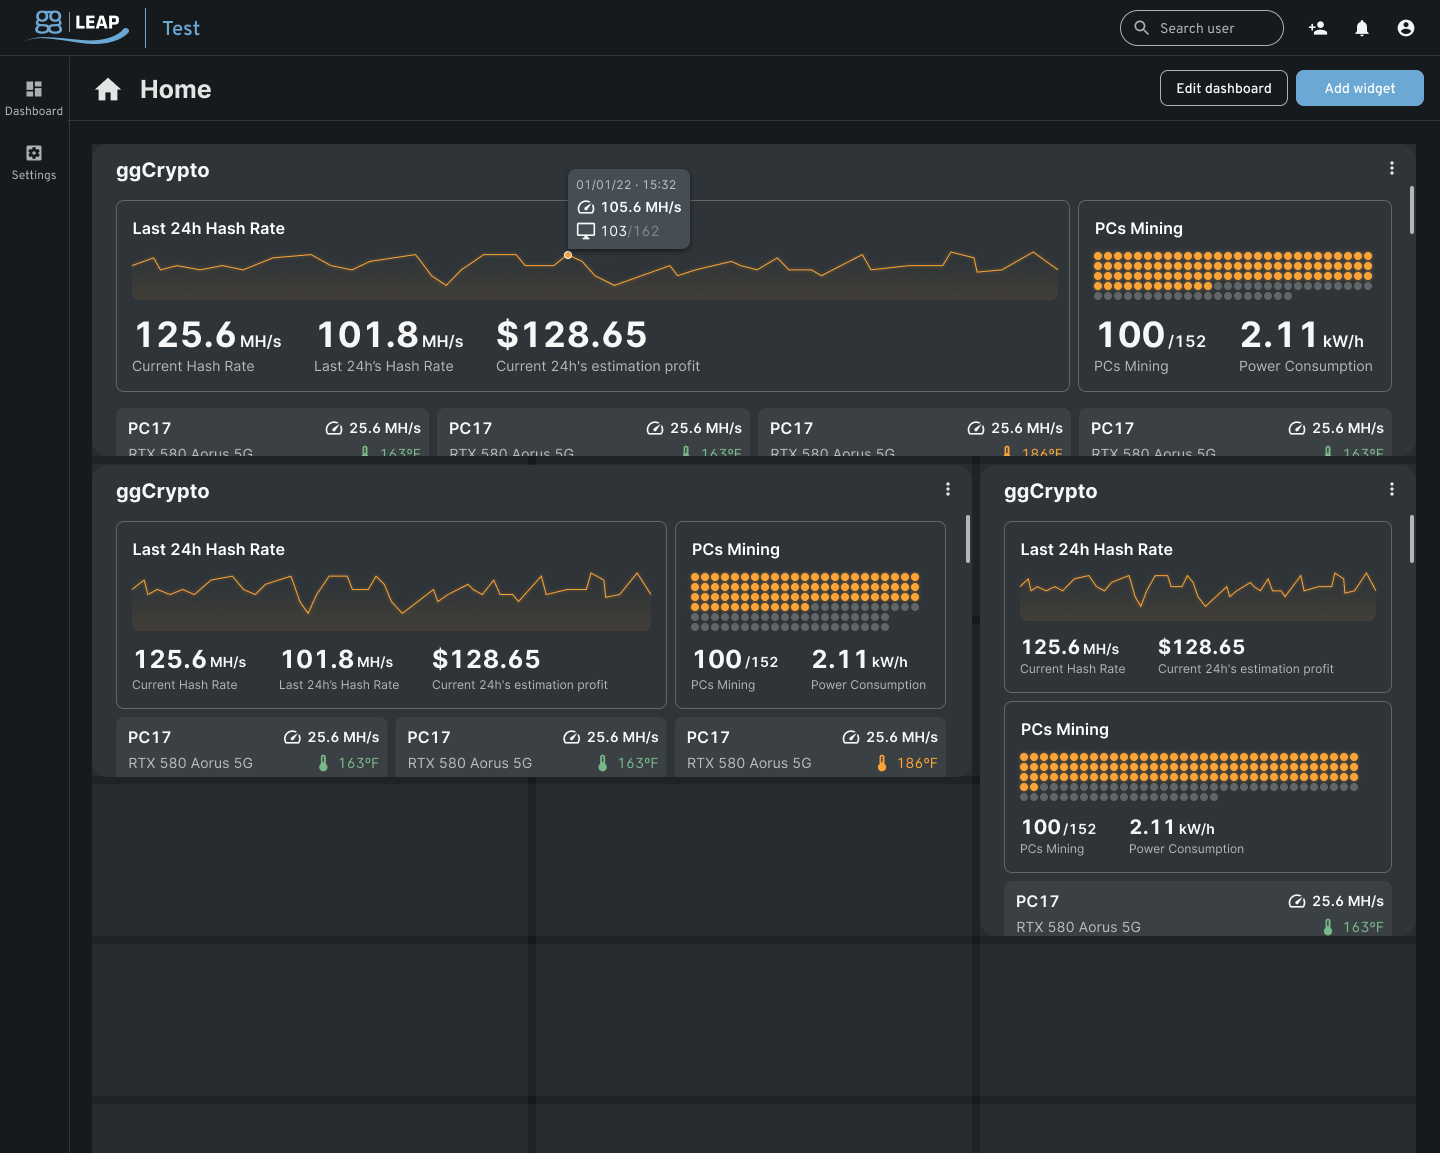Click the Test workspace title
Screen dimensions: 1440x1153
tap(181, 28)
